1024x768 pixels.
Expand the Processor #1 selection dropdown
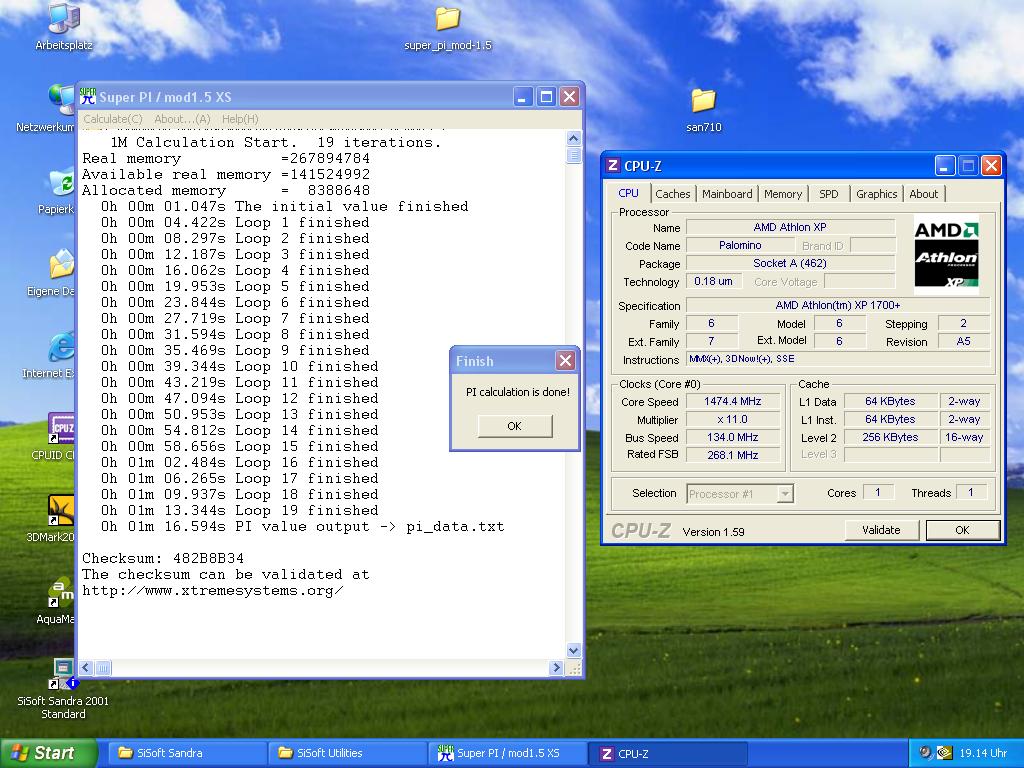pos(785,494)
